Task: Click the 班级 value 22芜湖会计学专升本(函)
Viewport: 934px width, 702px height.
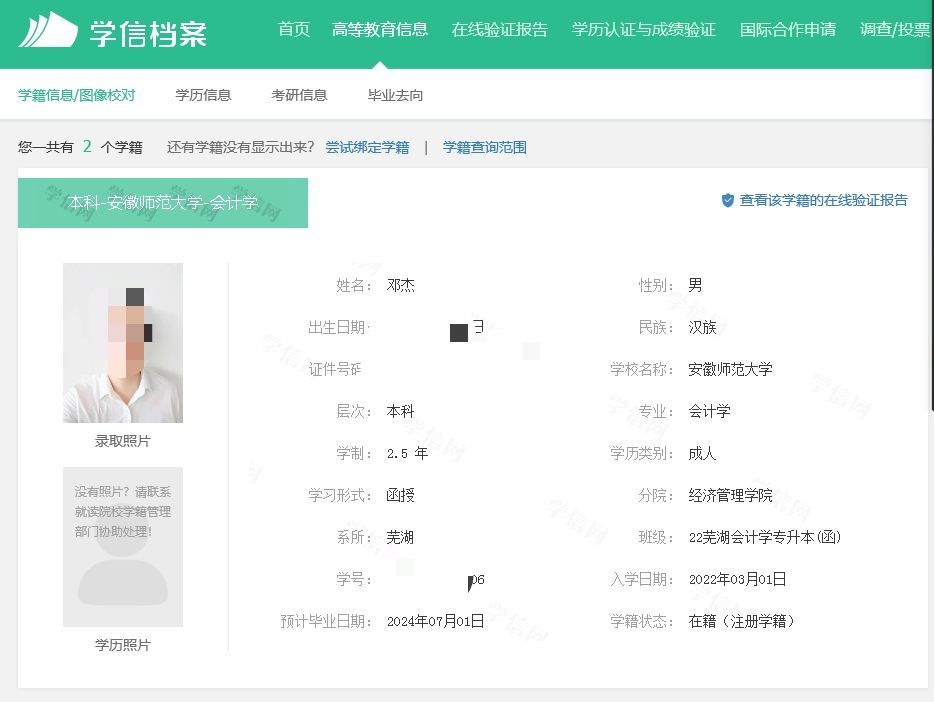Action: coord(765,538)
